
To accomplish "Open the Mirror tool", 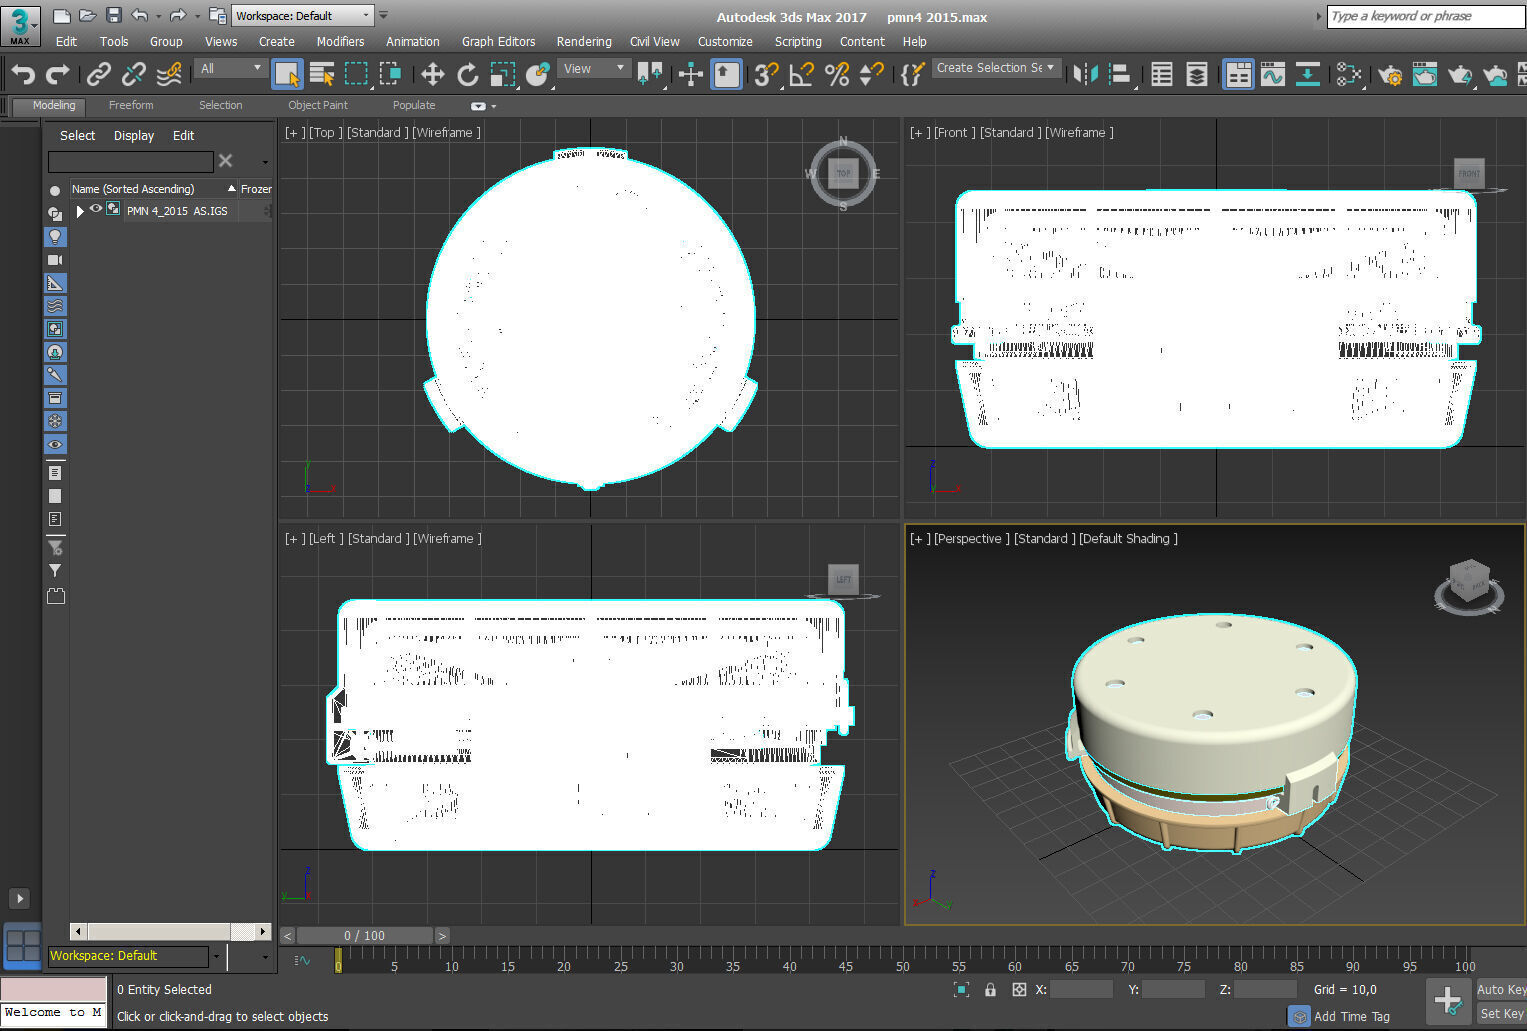I will [x=1085, y=74].
